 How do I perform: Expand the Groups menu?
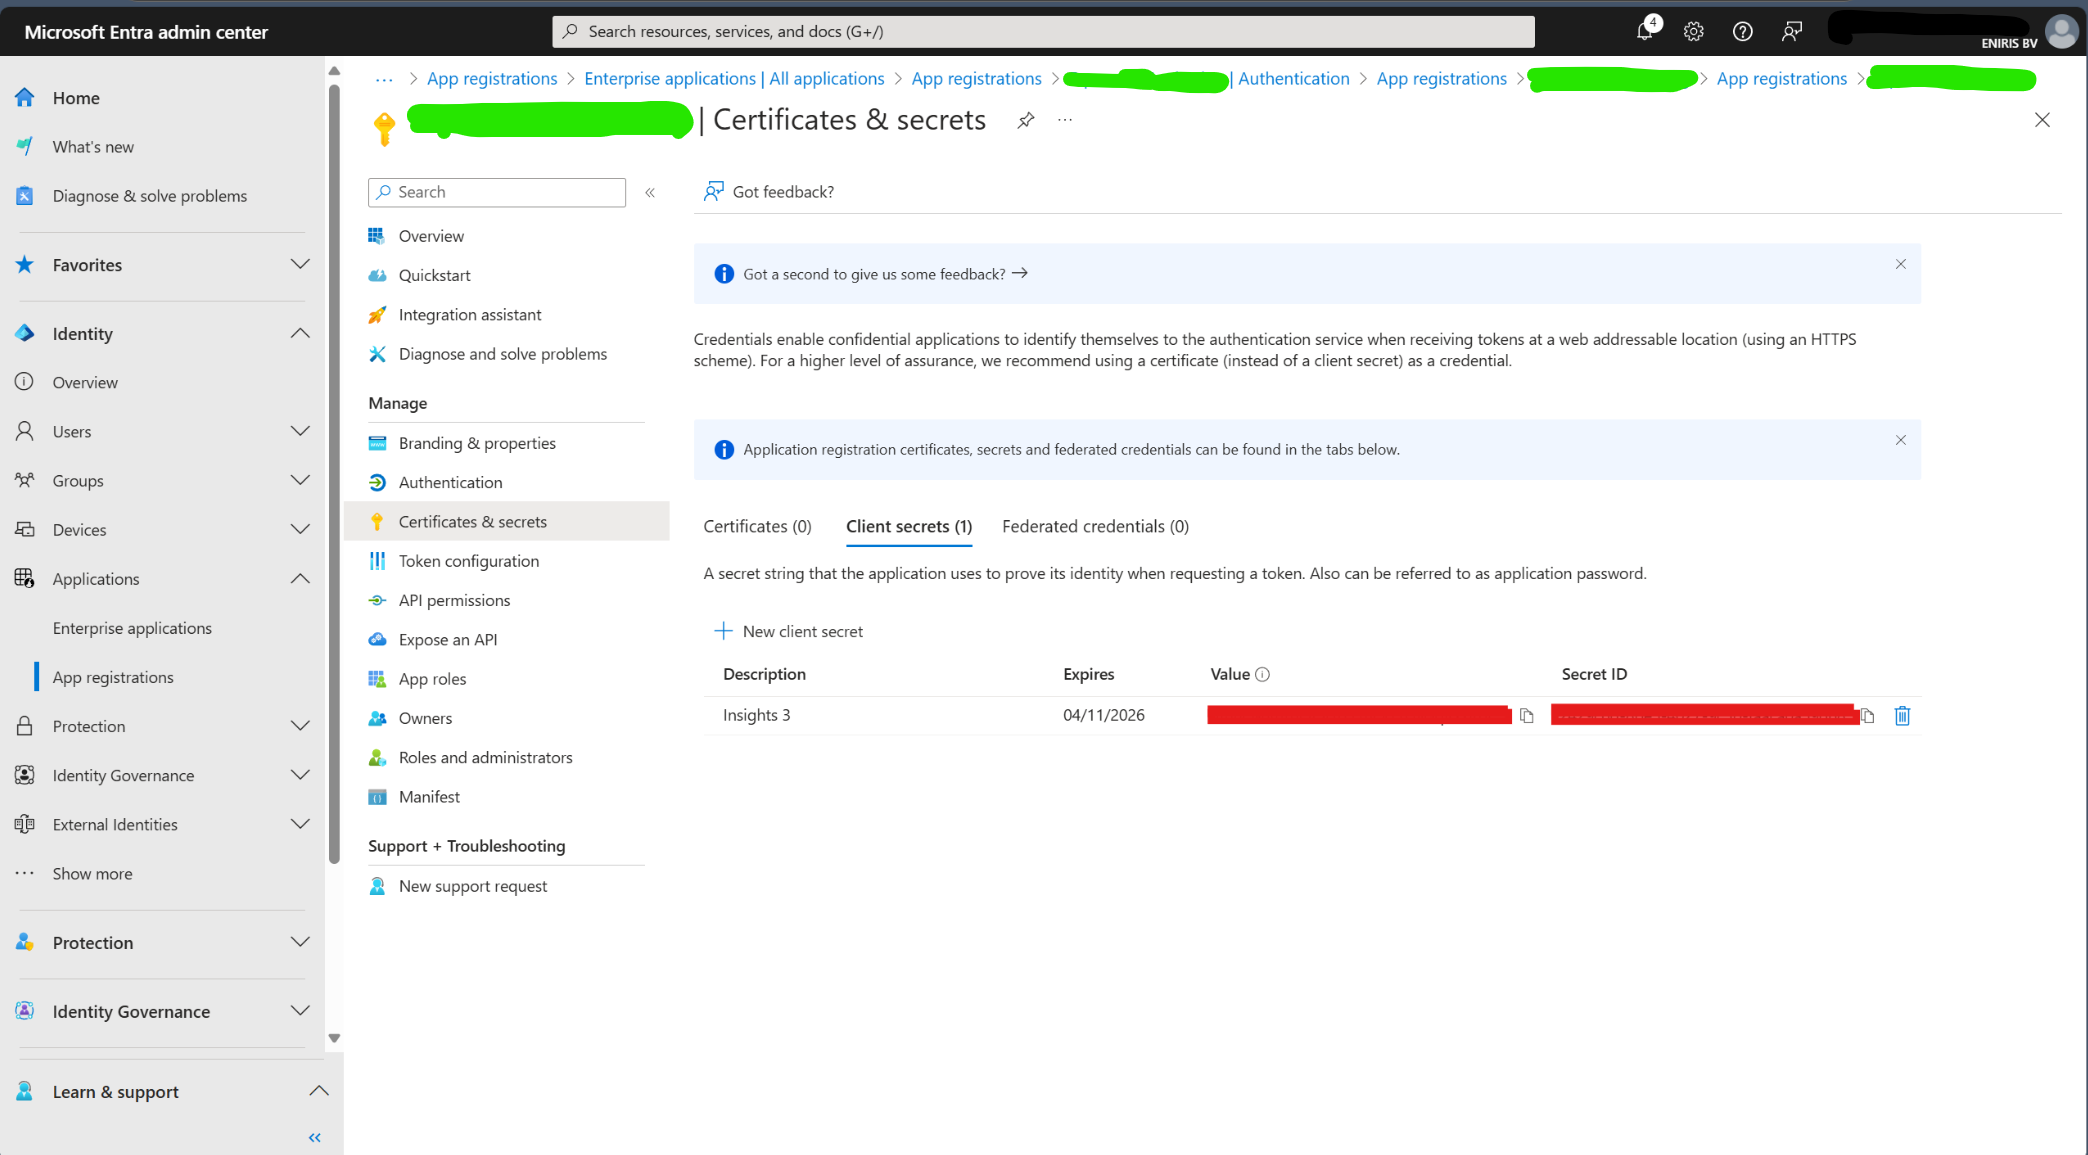tap(300, 481)
